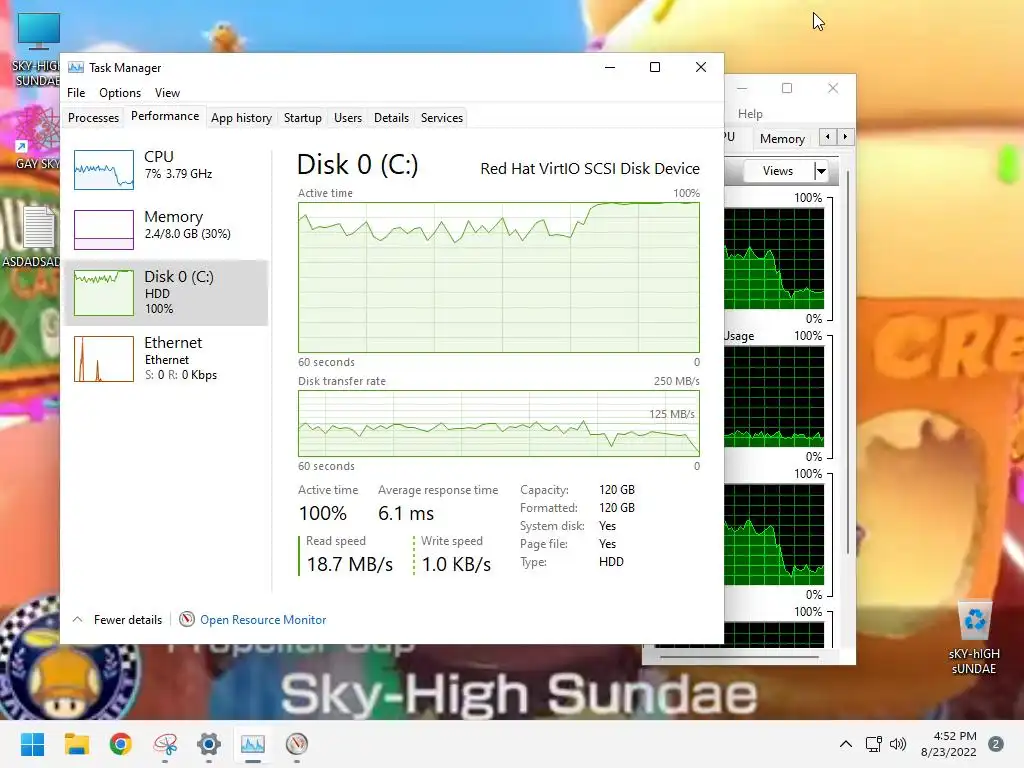Viewport: 1024px width, 768px height.
Task: Open the View menu
Action: click(x=167, y=93)
